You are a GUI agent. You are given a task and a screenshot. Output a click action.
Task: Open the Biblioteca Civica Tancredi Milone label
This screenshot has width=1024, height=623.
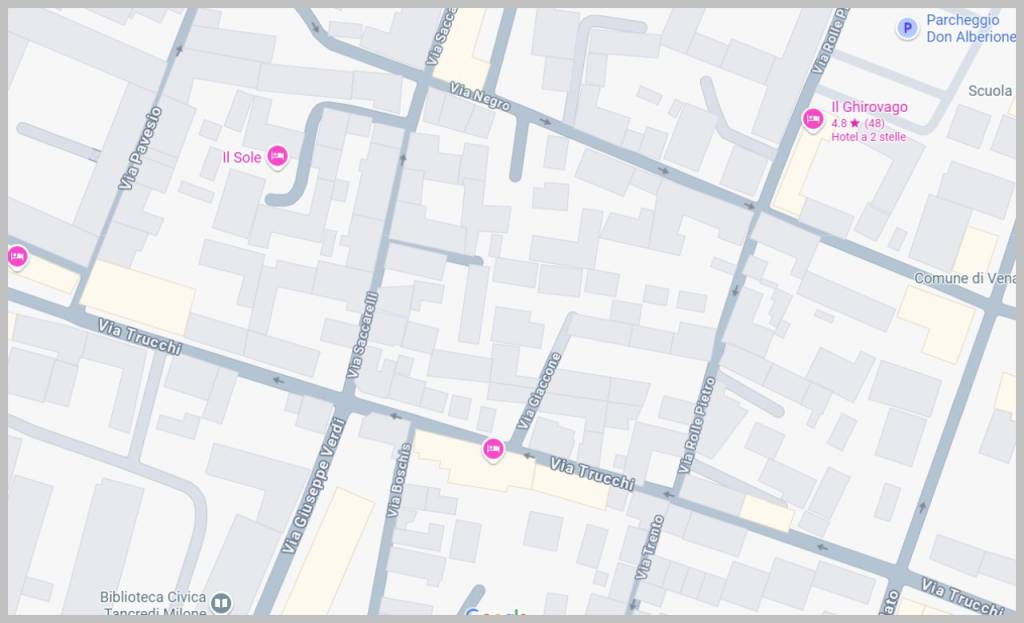150,603
